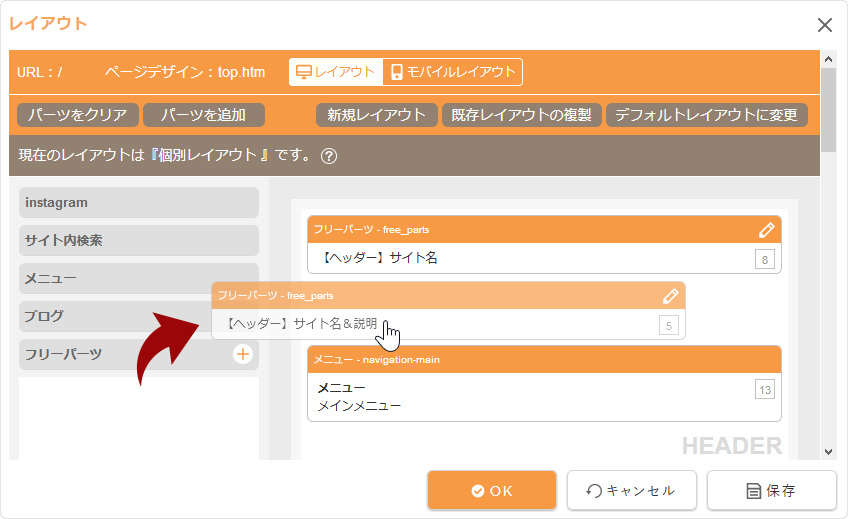The image size is (848, 519).
Task: Click the plus icon beside フリーパーツ
Action: pyautogui.click(x=242, y=354)
